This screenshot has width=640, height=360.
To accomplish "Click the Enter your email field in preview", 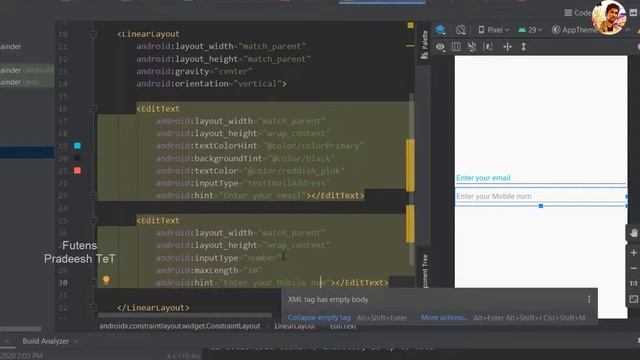I will click(540, 178).
